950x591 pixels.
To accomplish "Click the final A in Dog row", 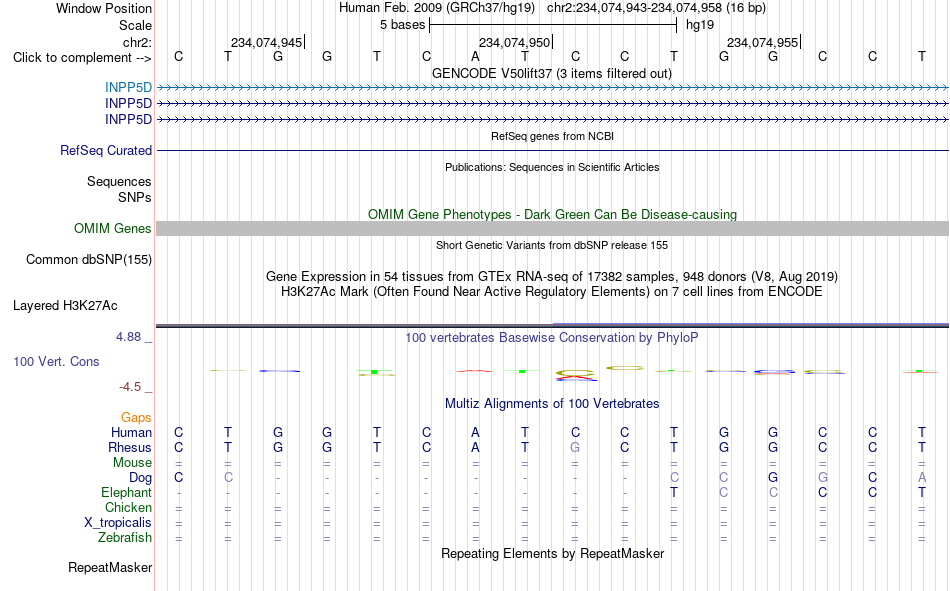I will click(922, 478).
